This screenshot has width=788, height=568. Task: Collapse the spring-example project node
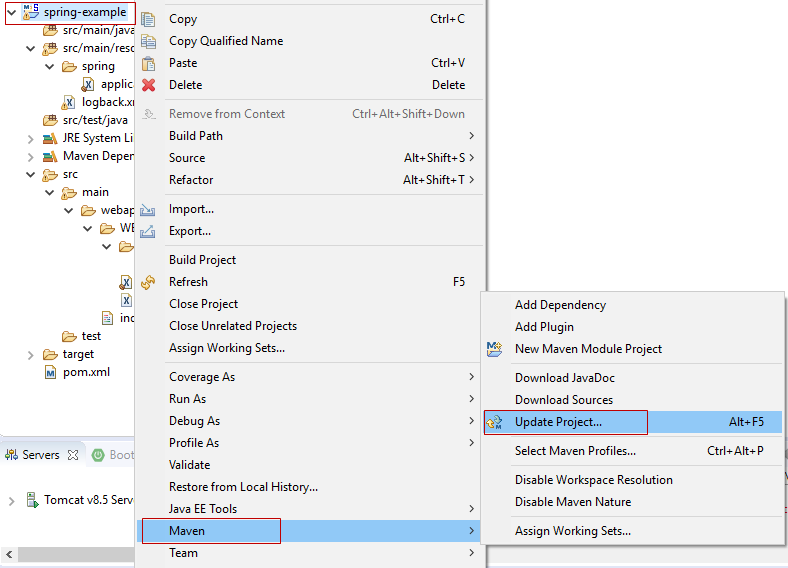(12, 12)
